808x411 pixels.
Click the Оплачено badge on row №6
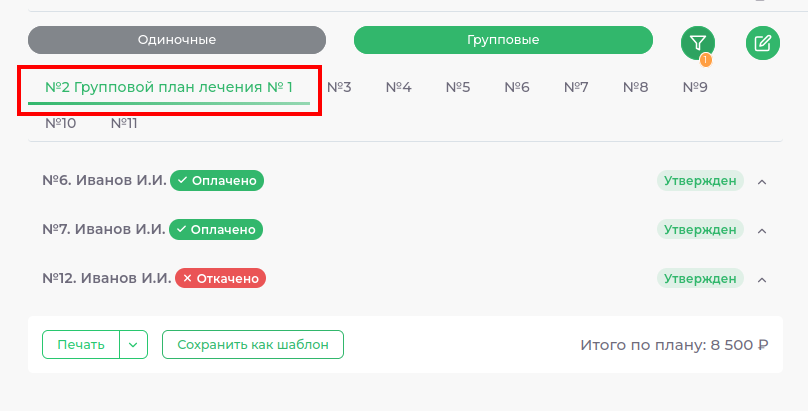click(216, 181)
